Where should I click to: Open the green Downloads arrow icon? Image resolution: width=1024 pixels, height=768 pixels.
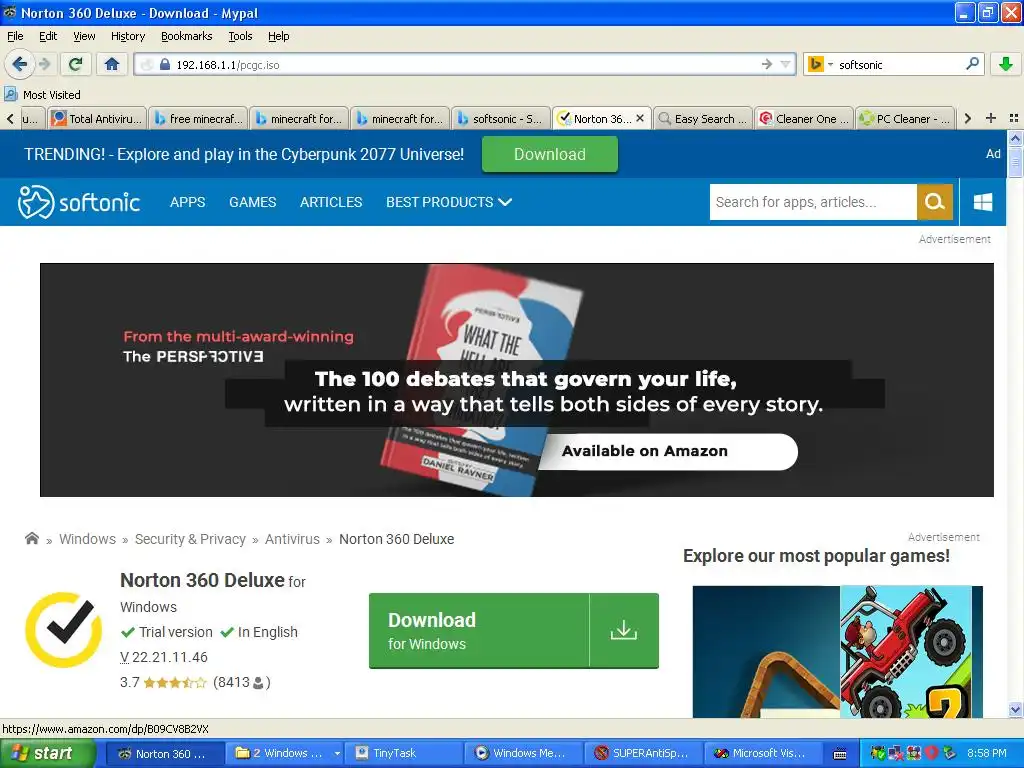tap(1006, 64)
